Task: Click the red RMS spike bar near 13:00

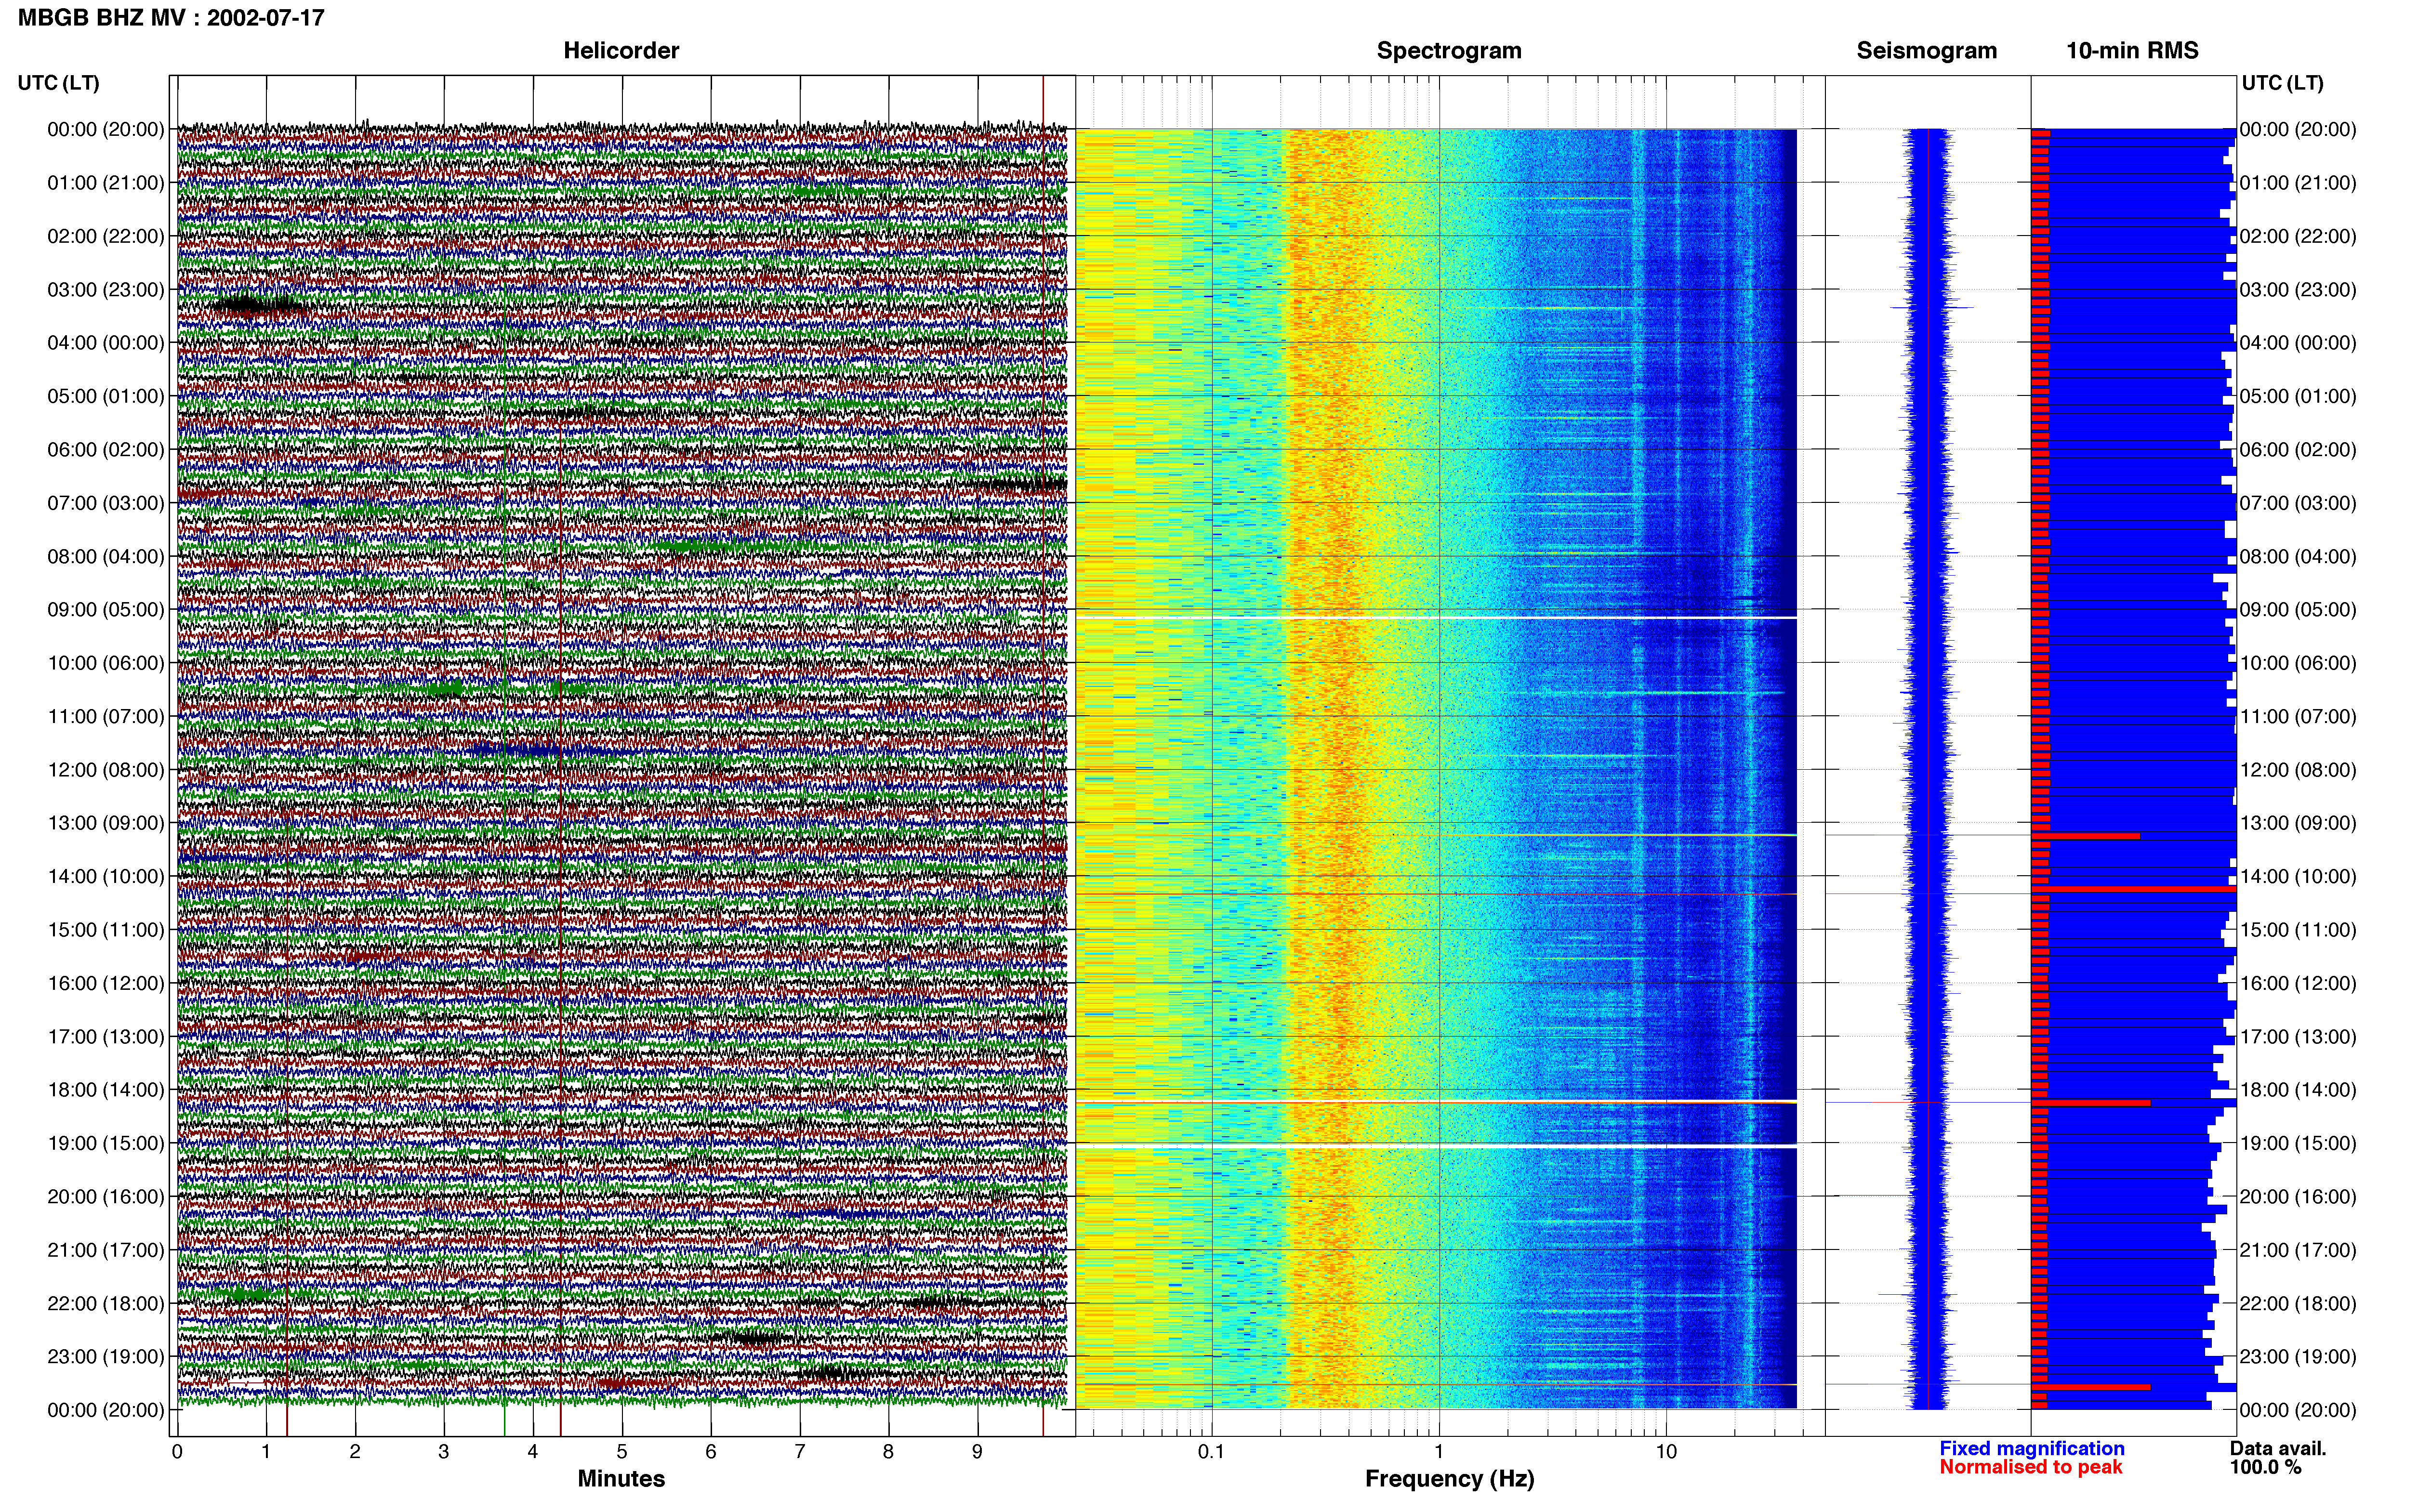Action: 2085,836
